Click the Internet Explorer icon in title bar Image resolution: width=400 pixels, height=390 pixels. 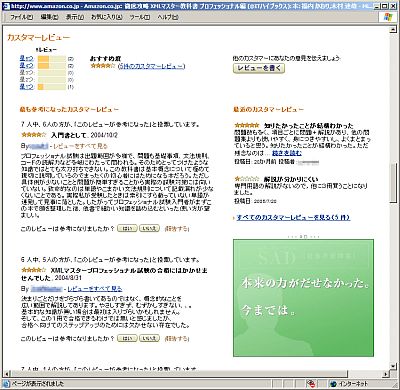6,6
